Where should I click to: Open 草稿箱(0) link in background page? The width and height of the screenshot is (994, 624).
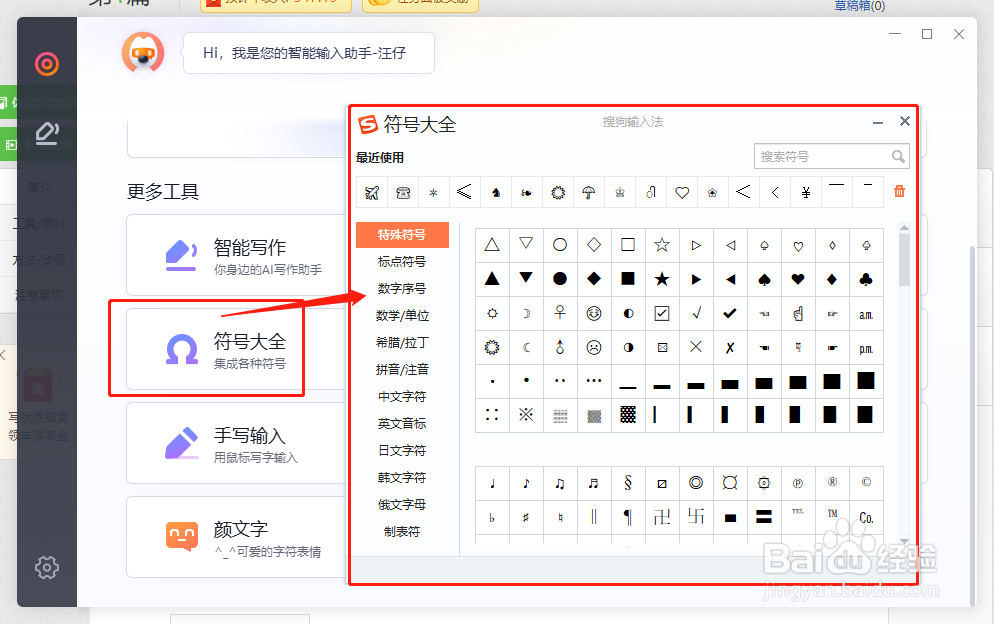[x=860, y=6]
